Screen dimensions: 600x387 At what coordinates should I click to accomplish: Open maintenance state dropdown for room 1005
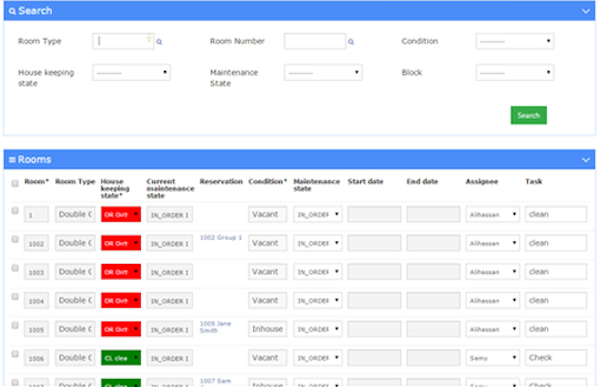tap(318, 329)
